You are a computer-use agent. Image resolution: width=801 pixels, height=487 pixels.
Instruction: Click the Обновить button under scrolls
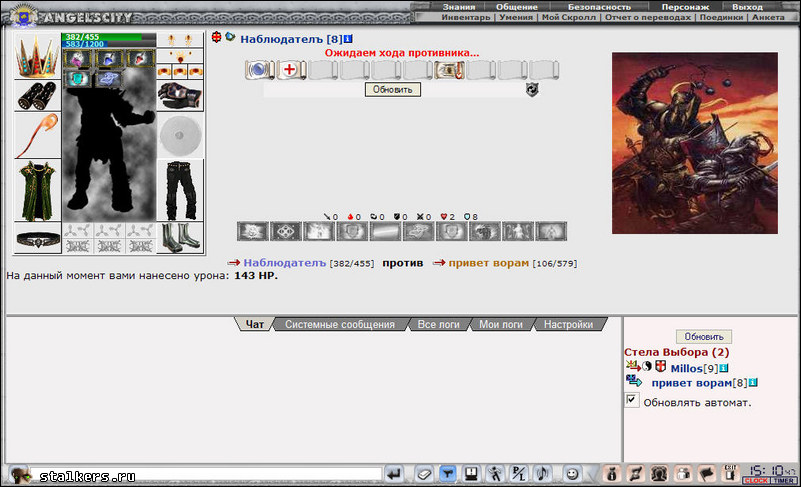point(392,89)
